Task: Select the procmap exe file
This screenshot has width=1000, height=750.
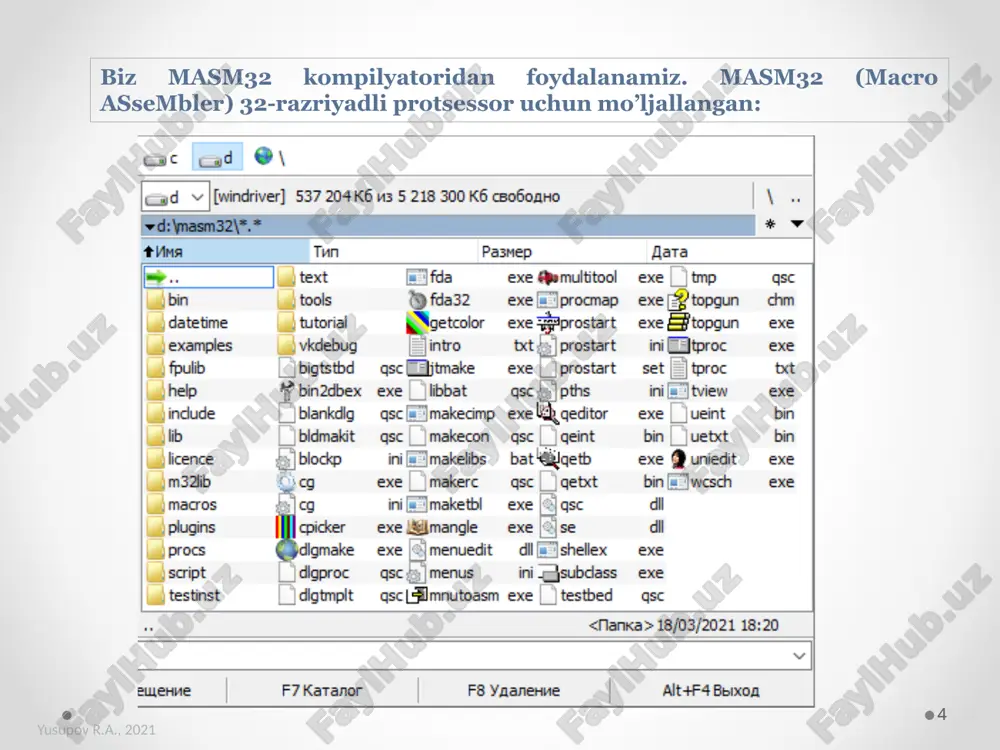Action: click(x=601, y=300)
